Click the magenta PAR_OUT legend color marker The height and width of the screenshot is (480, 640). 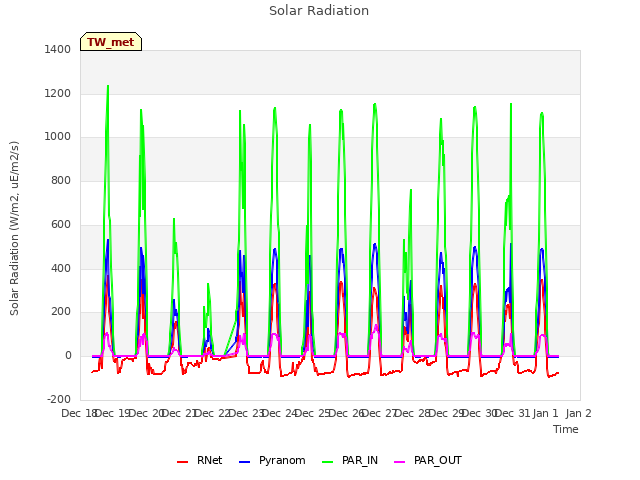[400, 462]
